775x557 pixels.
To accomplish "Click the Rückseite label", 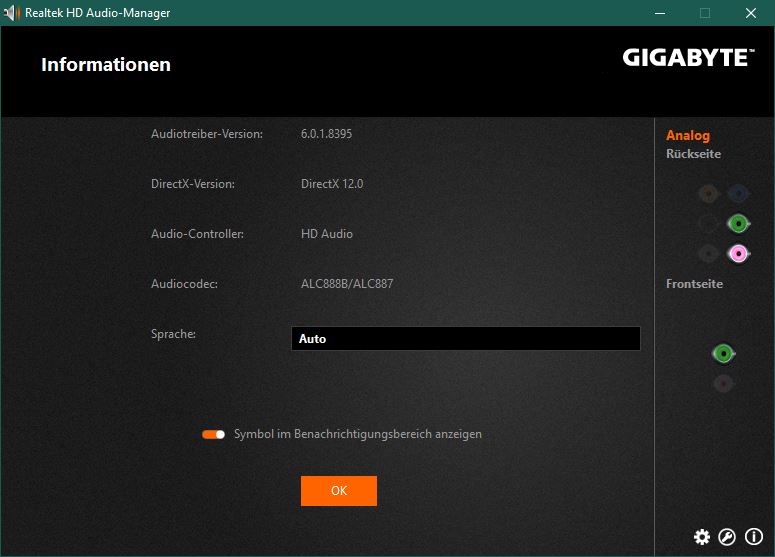I will (693, 154).
